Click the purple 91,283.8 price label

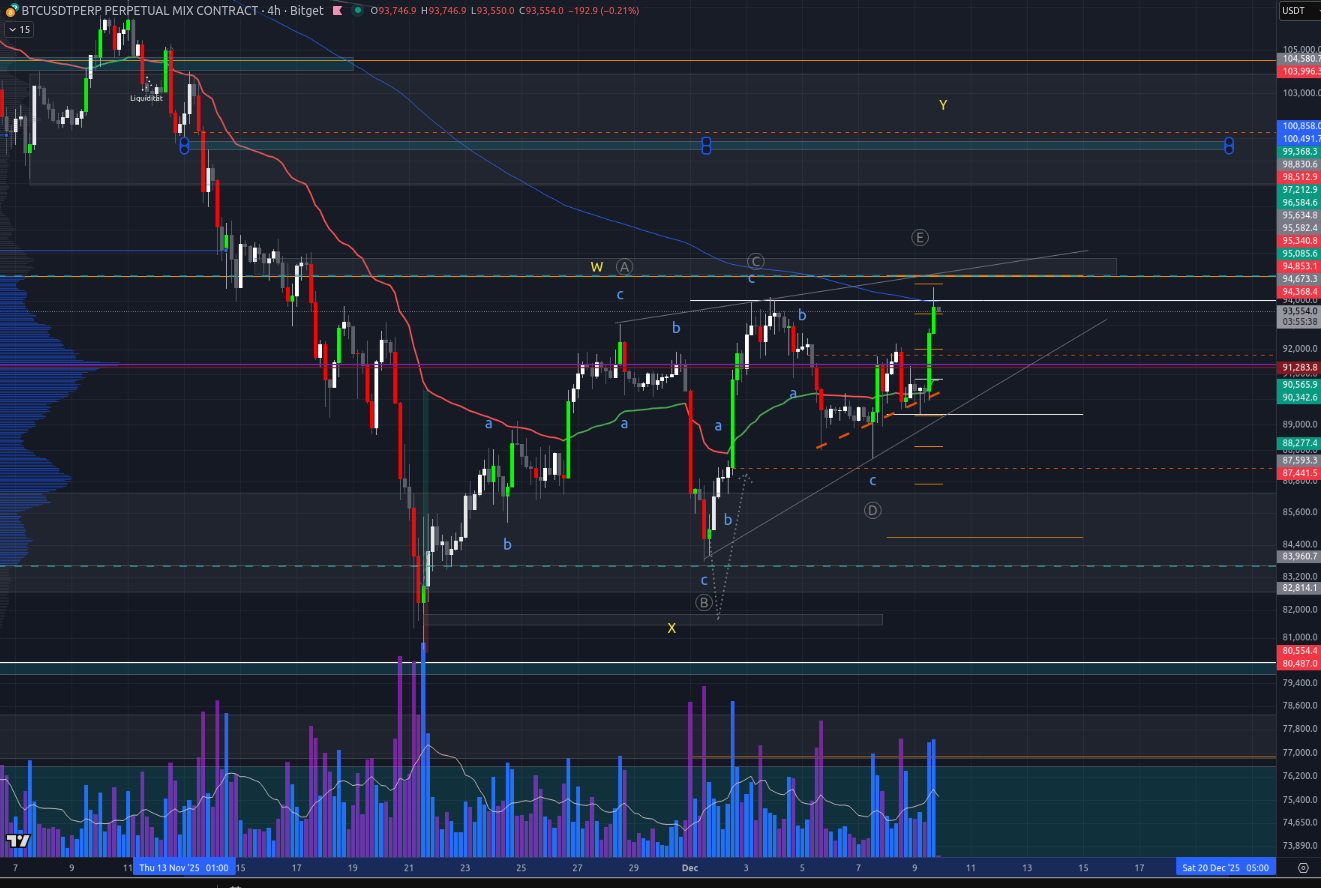click(1299, 369)
